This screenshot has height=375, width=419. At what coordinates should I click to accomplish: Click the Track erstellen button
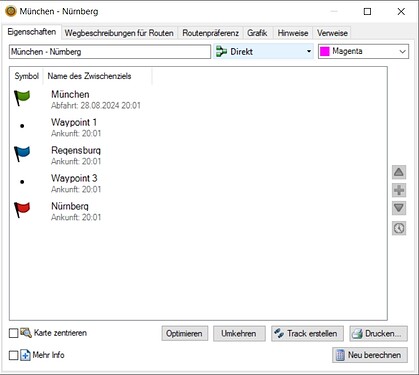click(307, 333)
